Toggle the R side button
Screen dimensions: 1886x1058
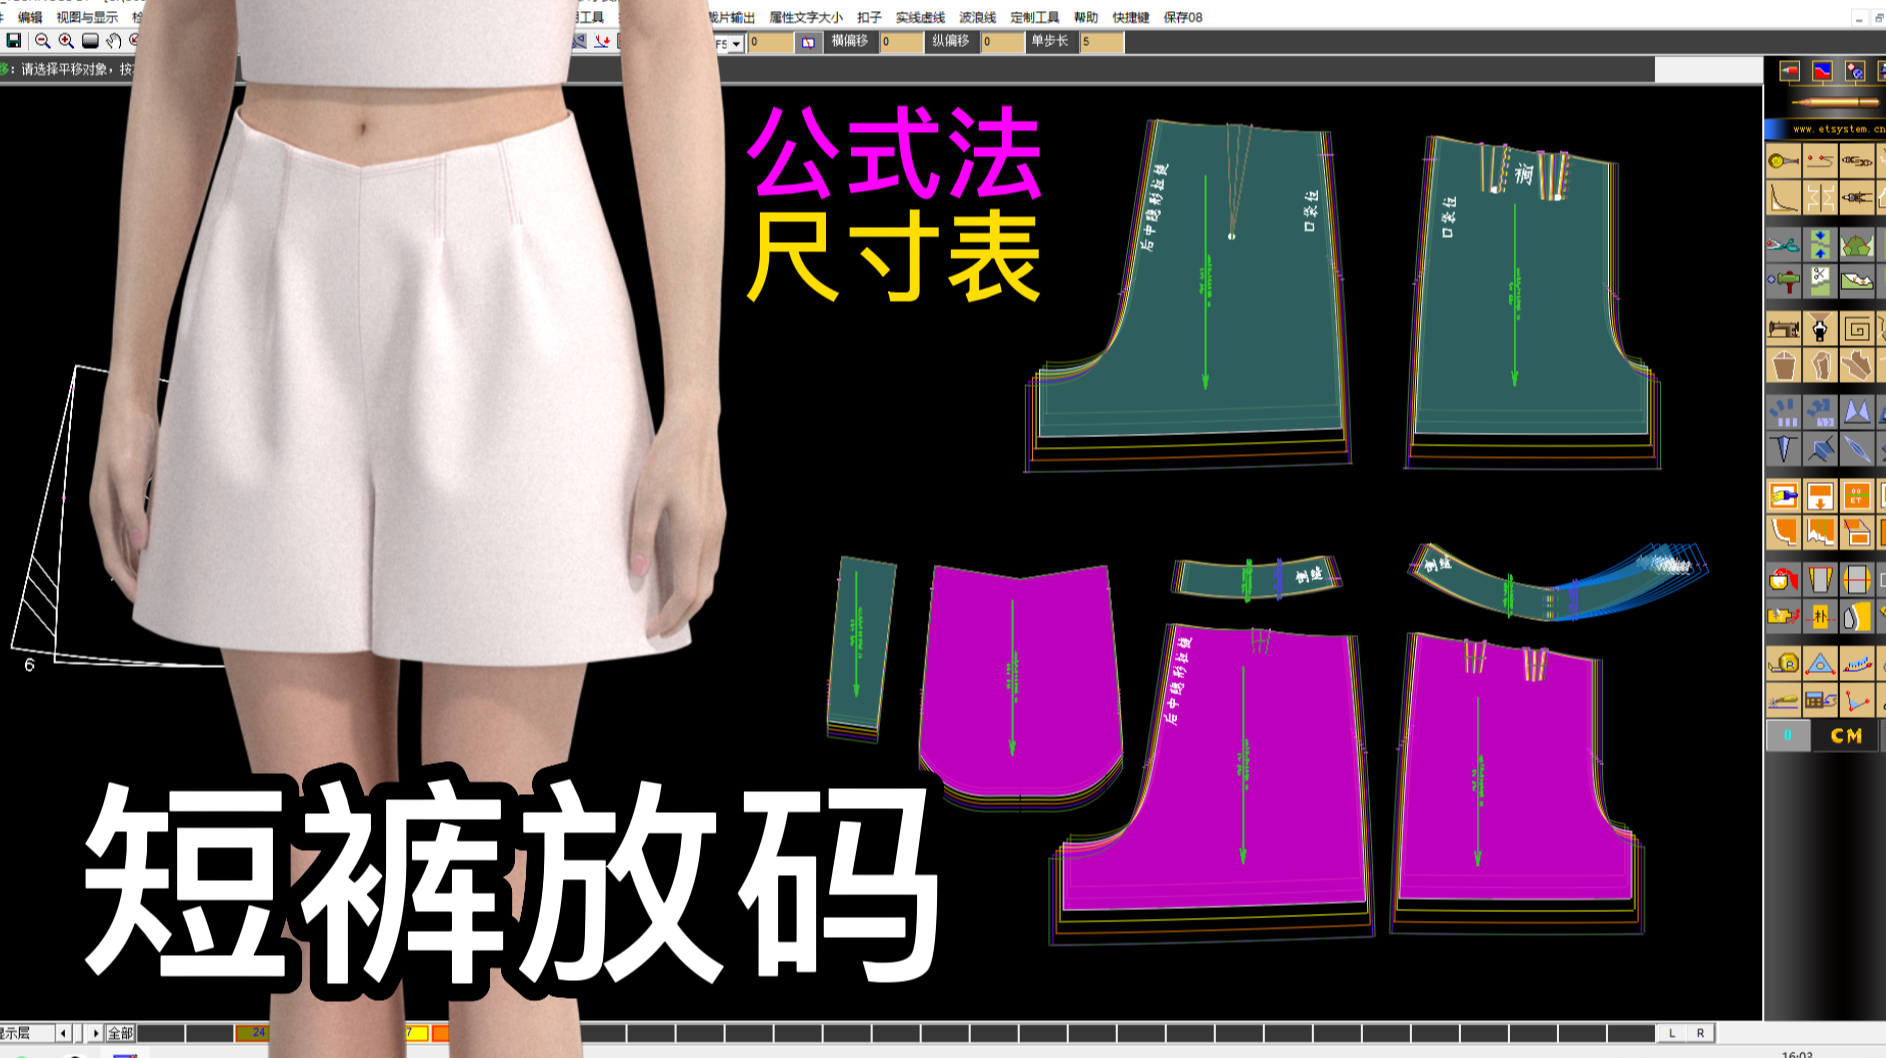tap(1700, 1033)
